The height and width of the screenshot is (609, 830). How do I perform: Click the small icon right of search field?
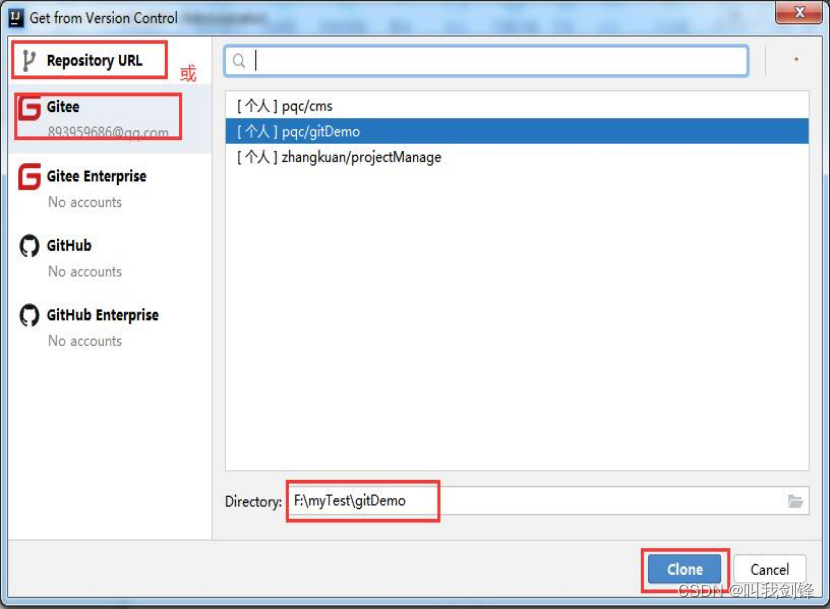796,60
